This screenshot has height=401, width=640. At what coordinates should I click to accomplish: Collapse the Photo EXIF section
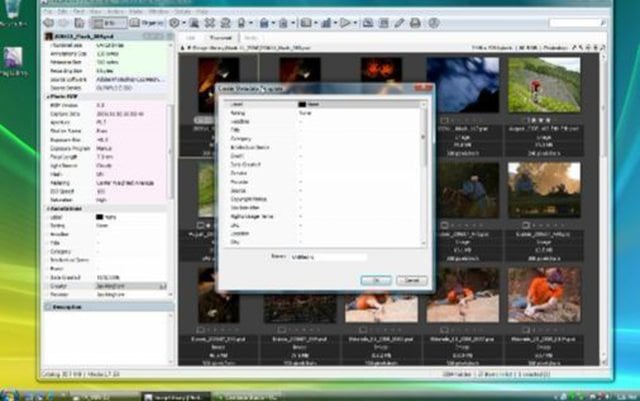click(x=48, y=97)
